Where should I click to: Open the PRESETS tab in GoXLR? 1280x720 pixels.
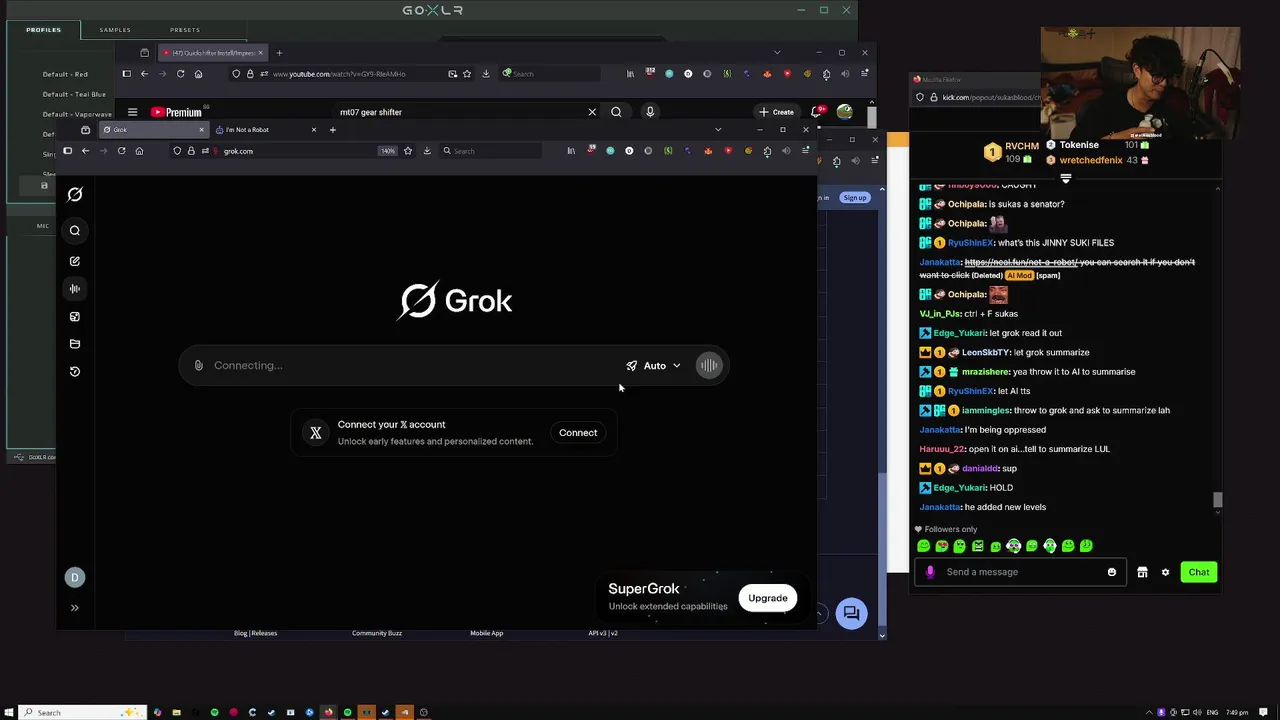(185, 30)
